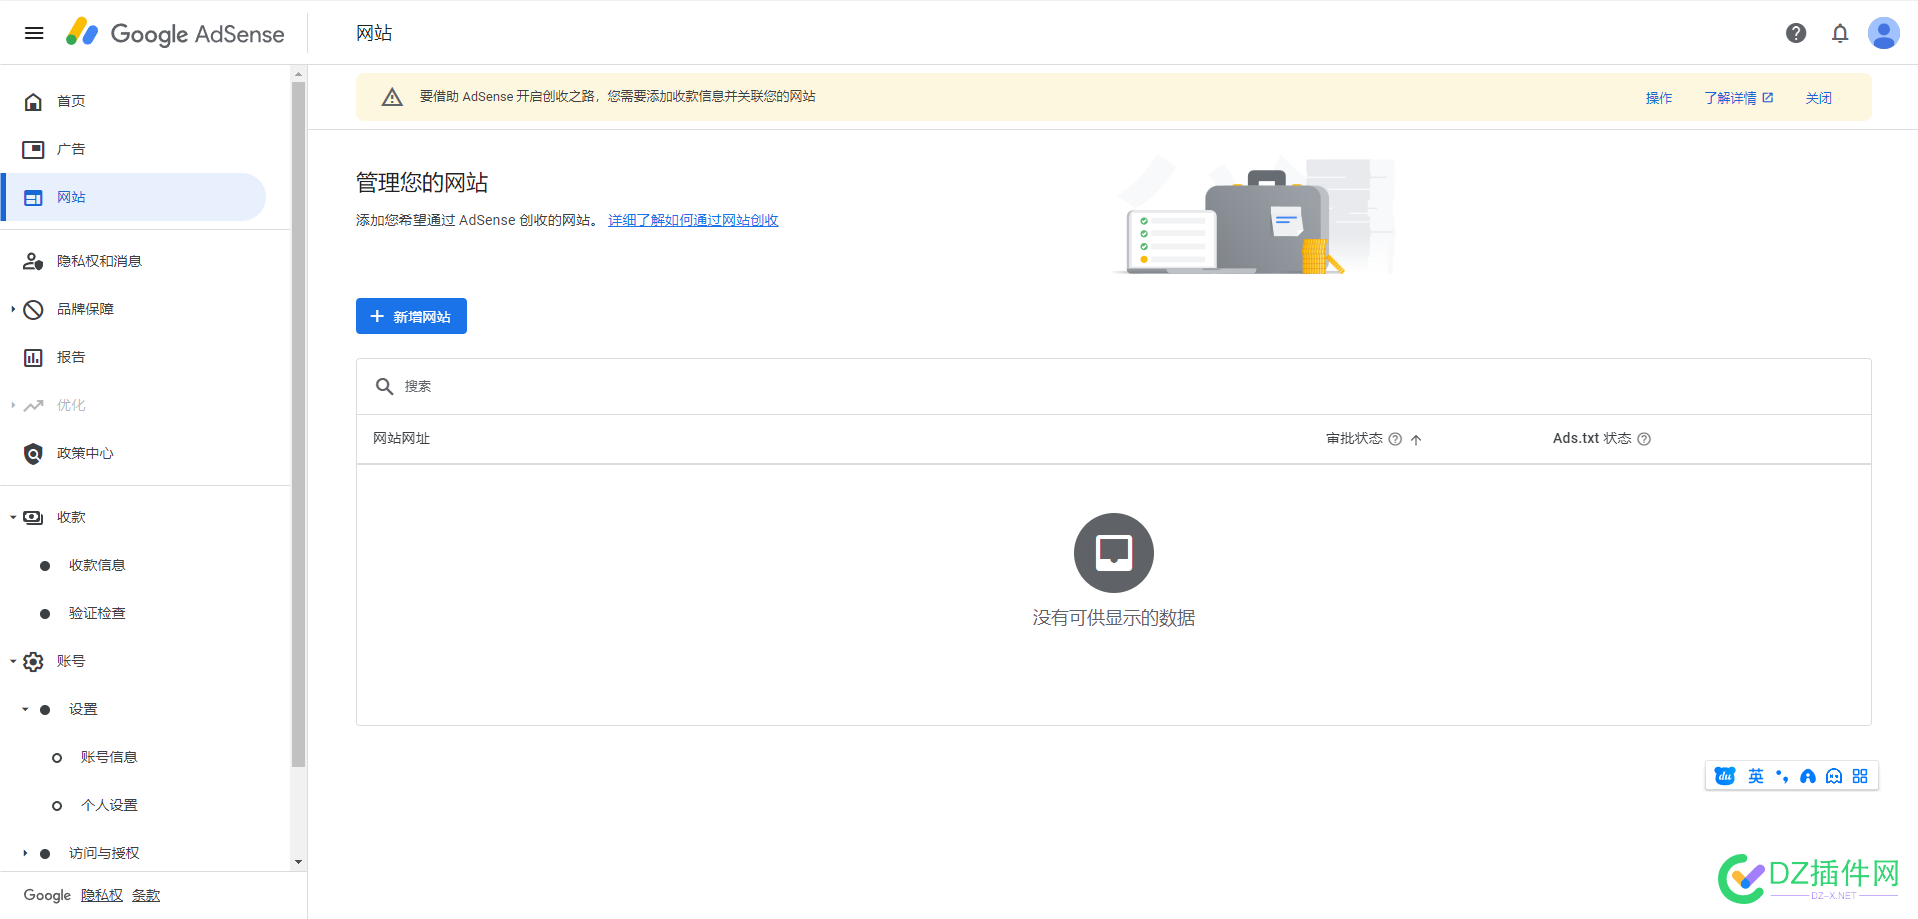
Task: Open the notifications bell
Action: [x=1840, y=33]
